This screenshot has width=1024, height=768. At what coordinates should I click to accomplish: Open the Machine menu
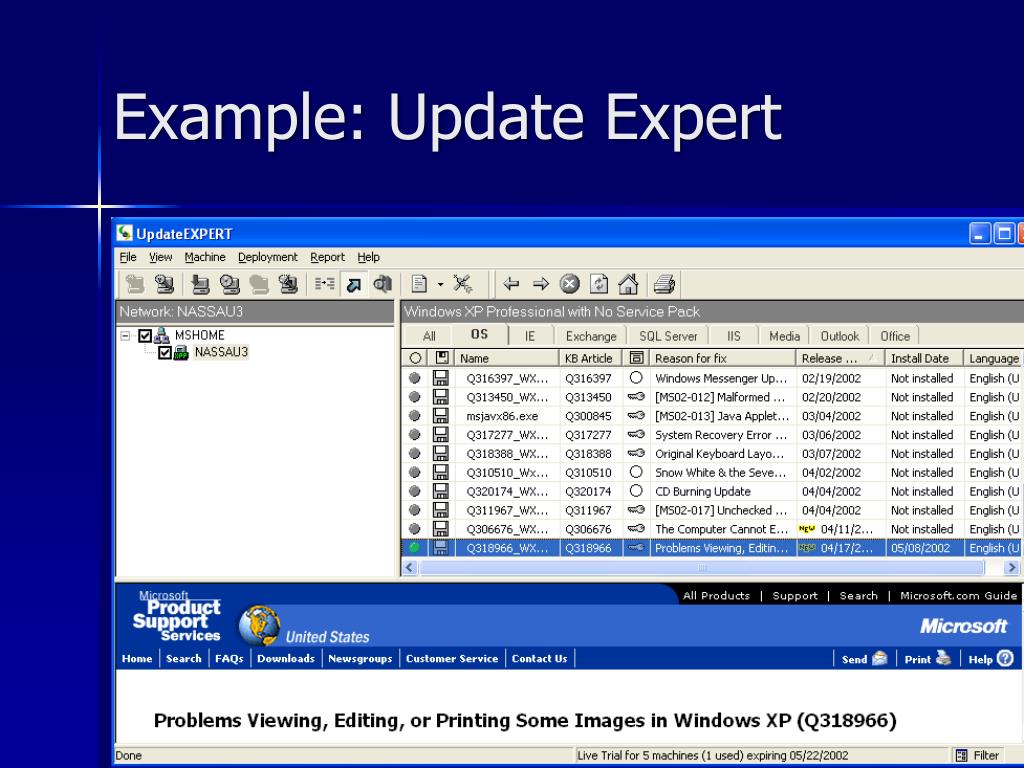coord(205,257)
